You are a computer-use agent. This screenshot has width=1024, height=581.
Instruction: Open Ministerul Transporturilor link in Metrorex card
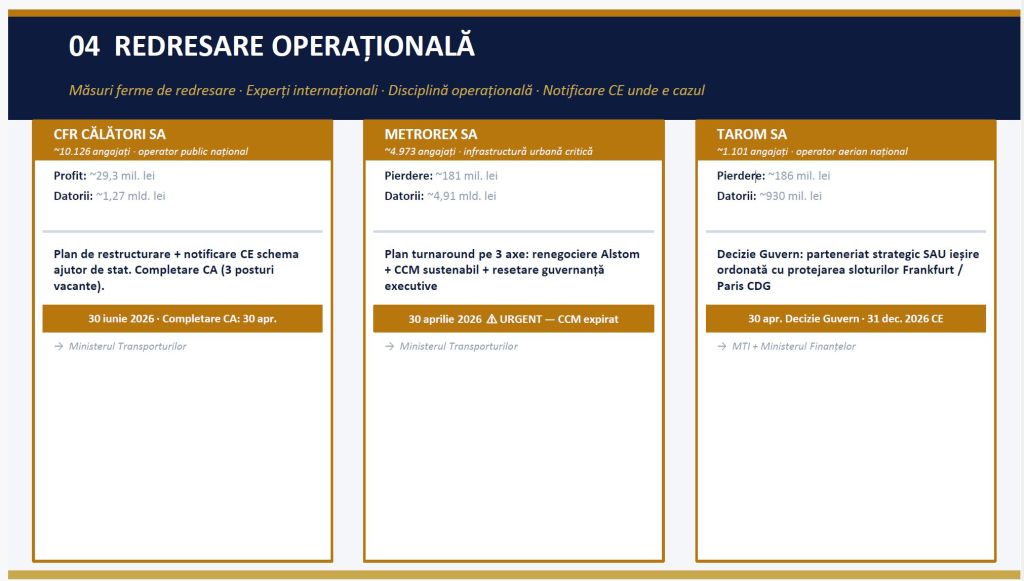tap(458, 347)
